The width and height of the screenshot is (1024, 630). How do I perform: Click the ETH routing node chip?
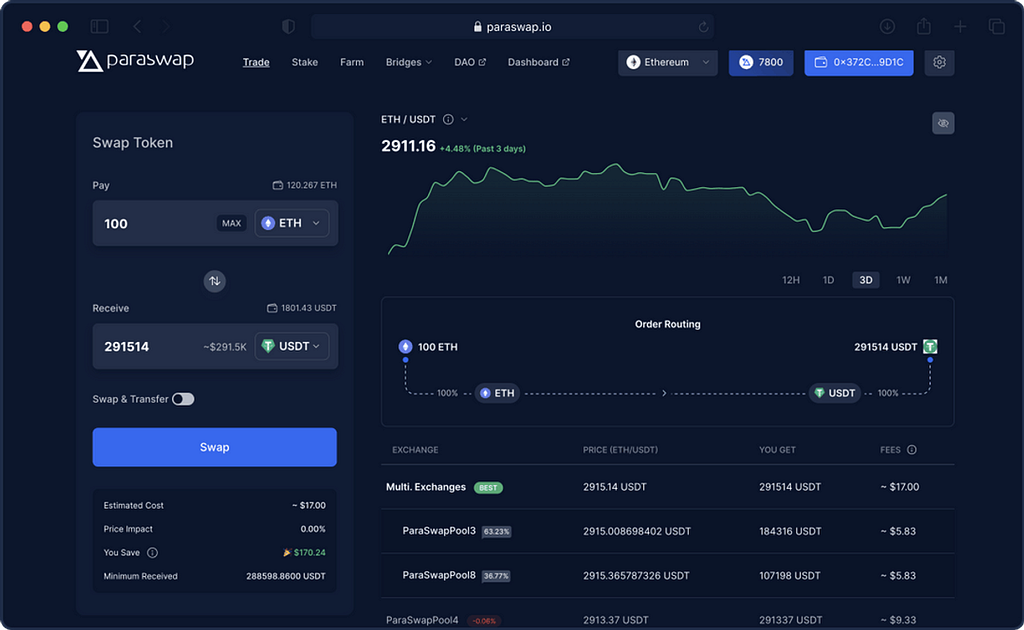coord(498,393)
